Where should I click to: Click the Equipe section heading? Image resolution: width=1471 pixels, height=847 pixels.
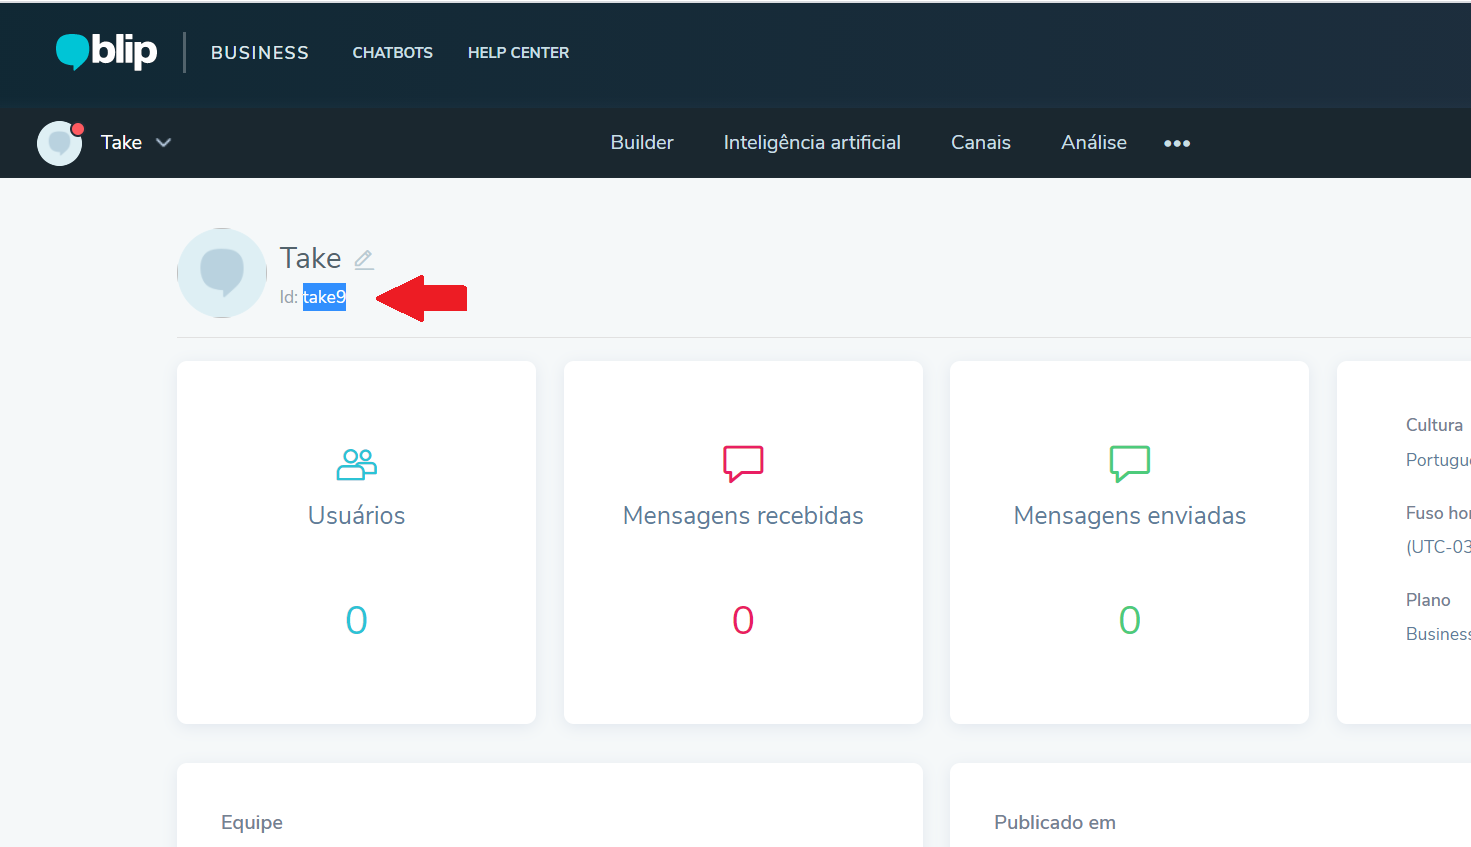pos(252,823)
